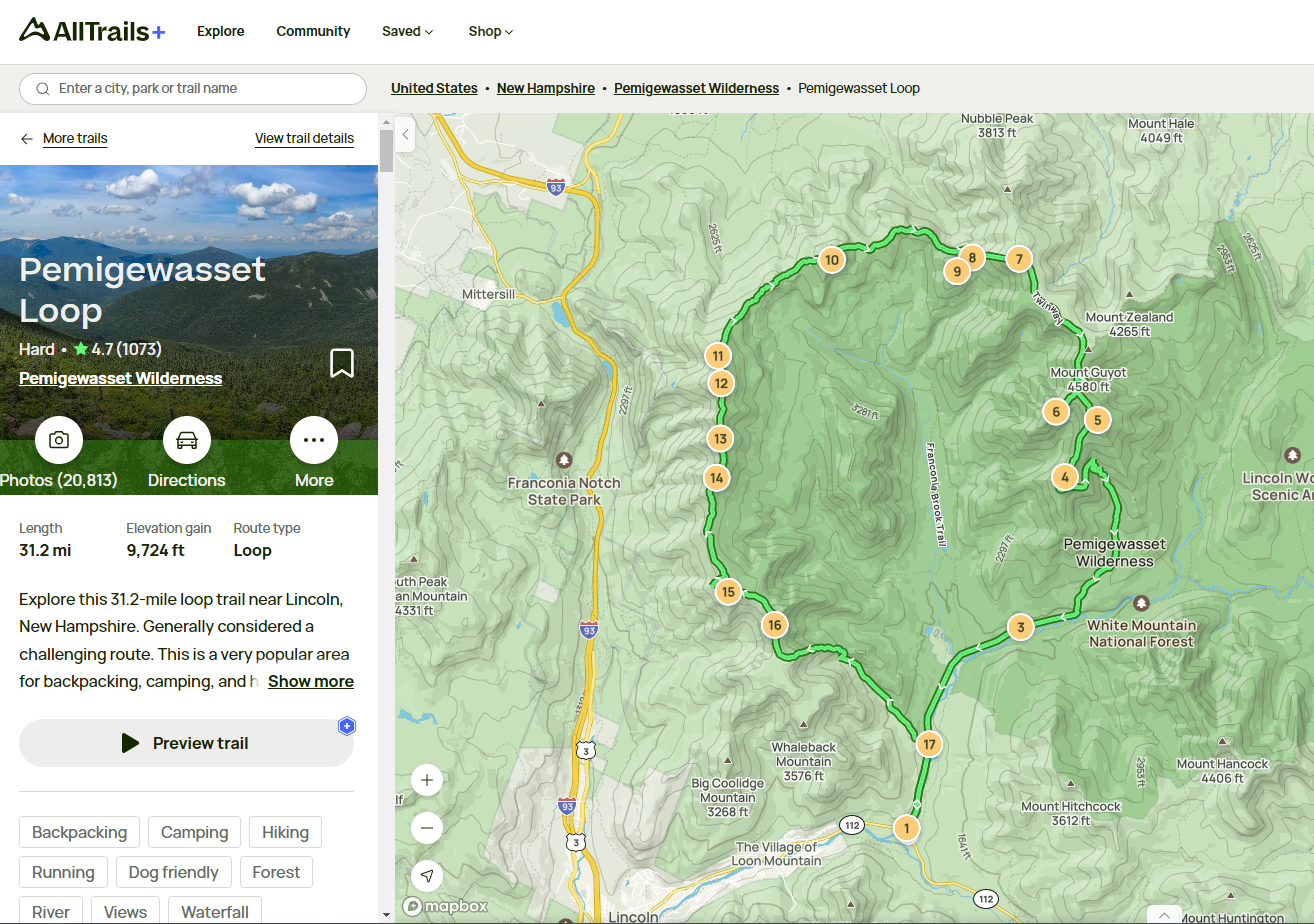Open the More options ellipsis icon
This screenshot has width=1314, height=924.
click(x=314, y=440)
